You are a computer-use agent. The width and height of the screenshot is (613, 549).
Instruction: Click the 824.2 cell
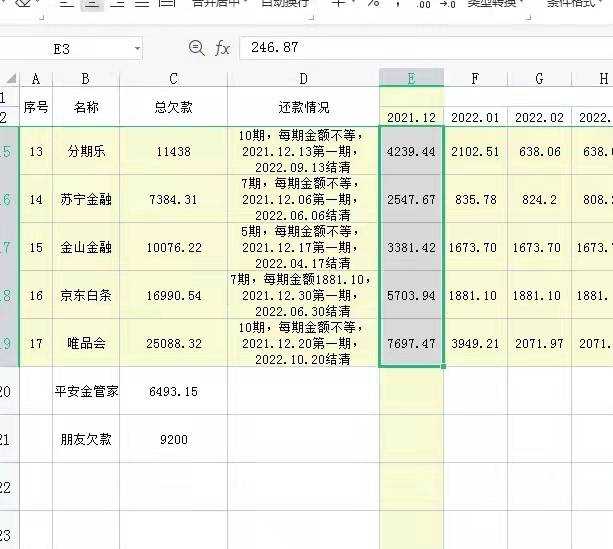540,199
